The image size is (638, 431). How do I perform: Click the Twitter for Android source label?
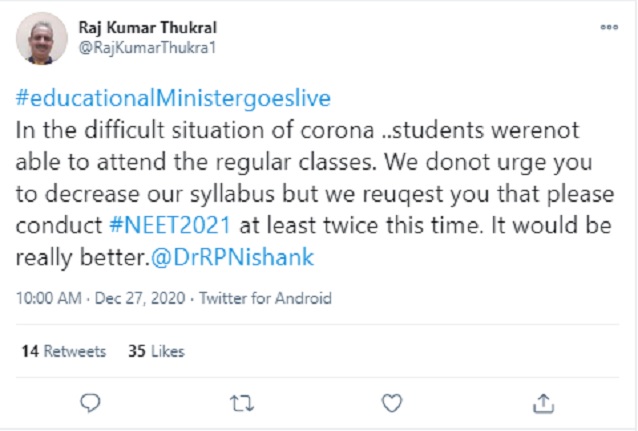[x=265, y=298]
